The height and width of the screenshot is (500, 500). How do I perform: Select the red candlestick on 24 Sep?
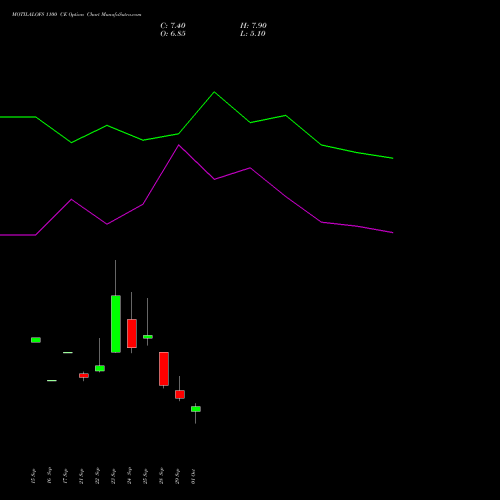132,333
